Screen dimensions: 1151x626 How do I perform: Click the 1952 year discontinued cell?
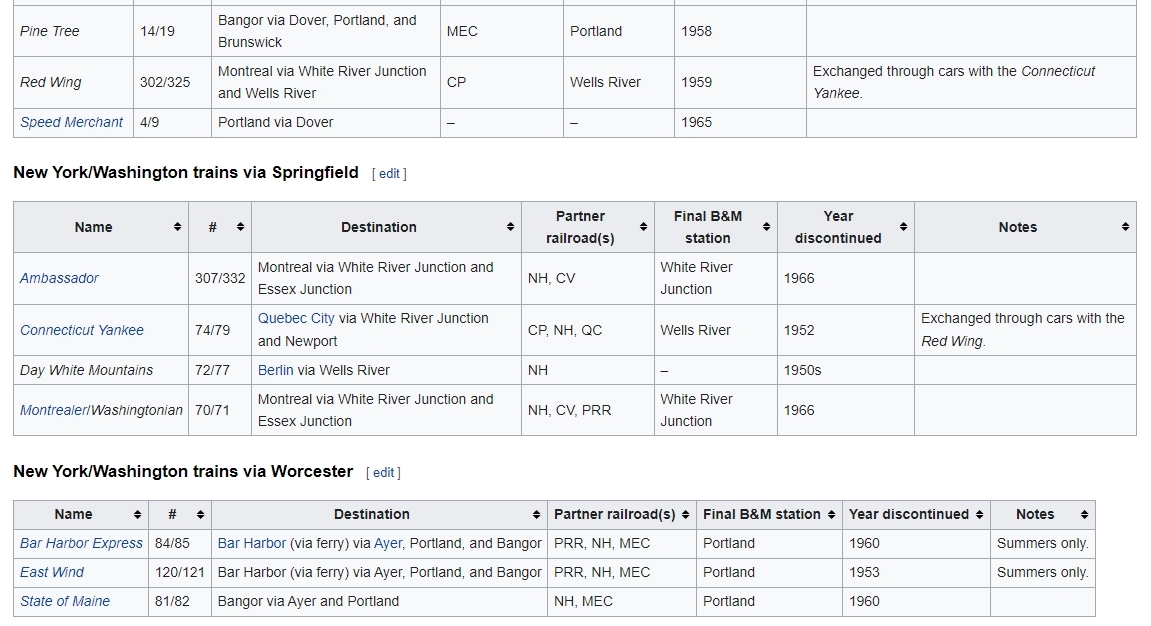click(846, 330)
